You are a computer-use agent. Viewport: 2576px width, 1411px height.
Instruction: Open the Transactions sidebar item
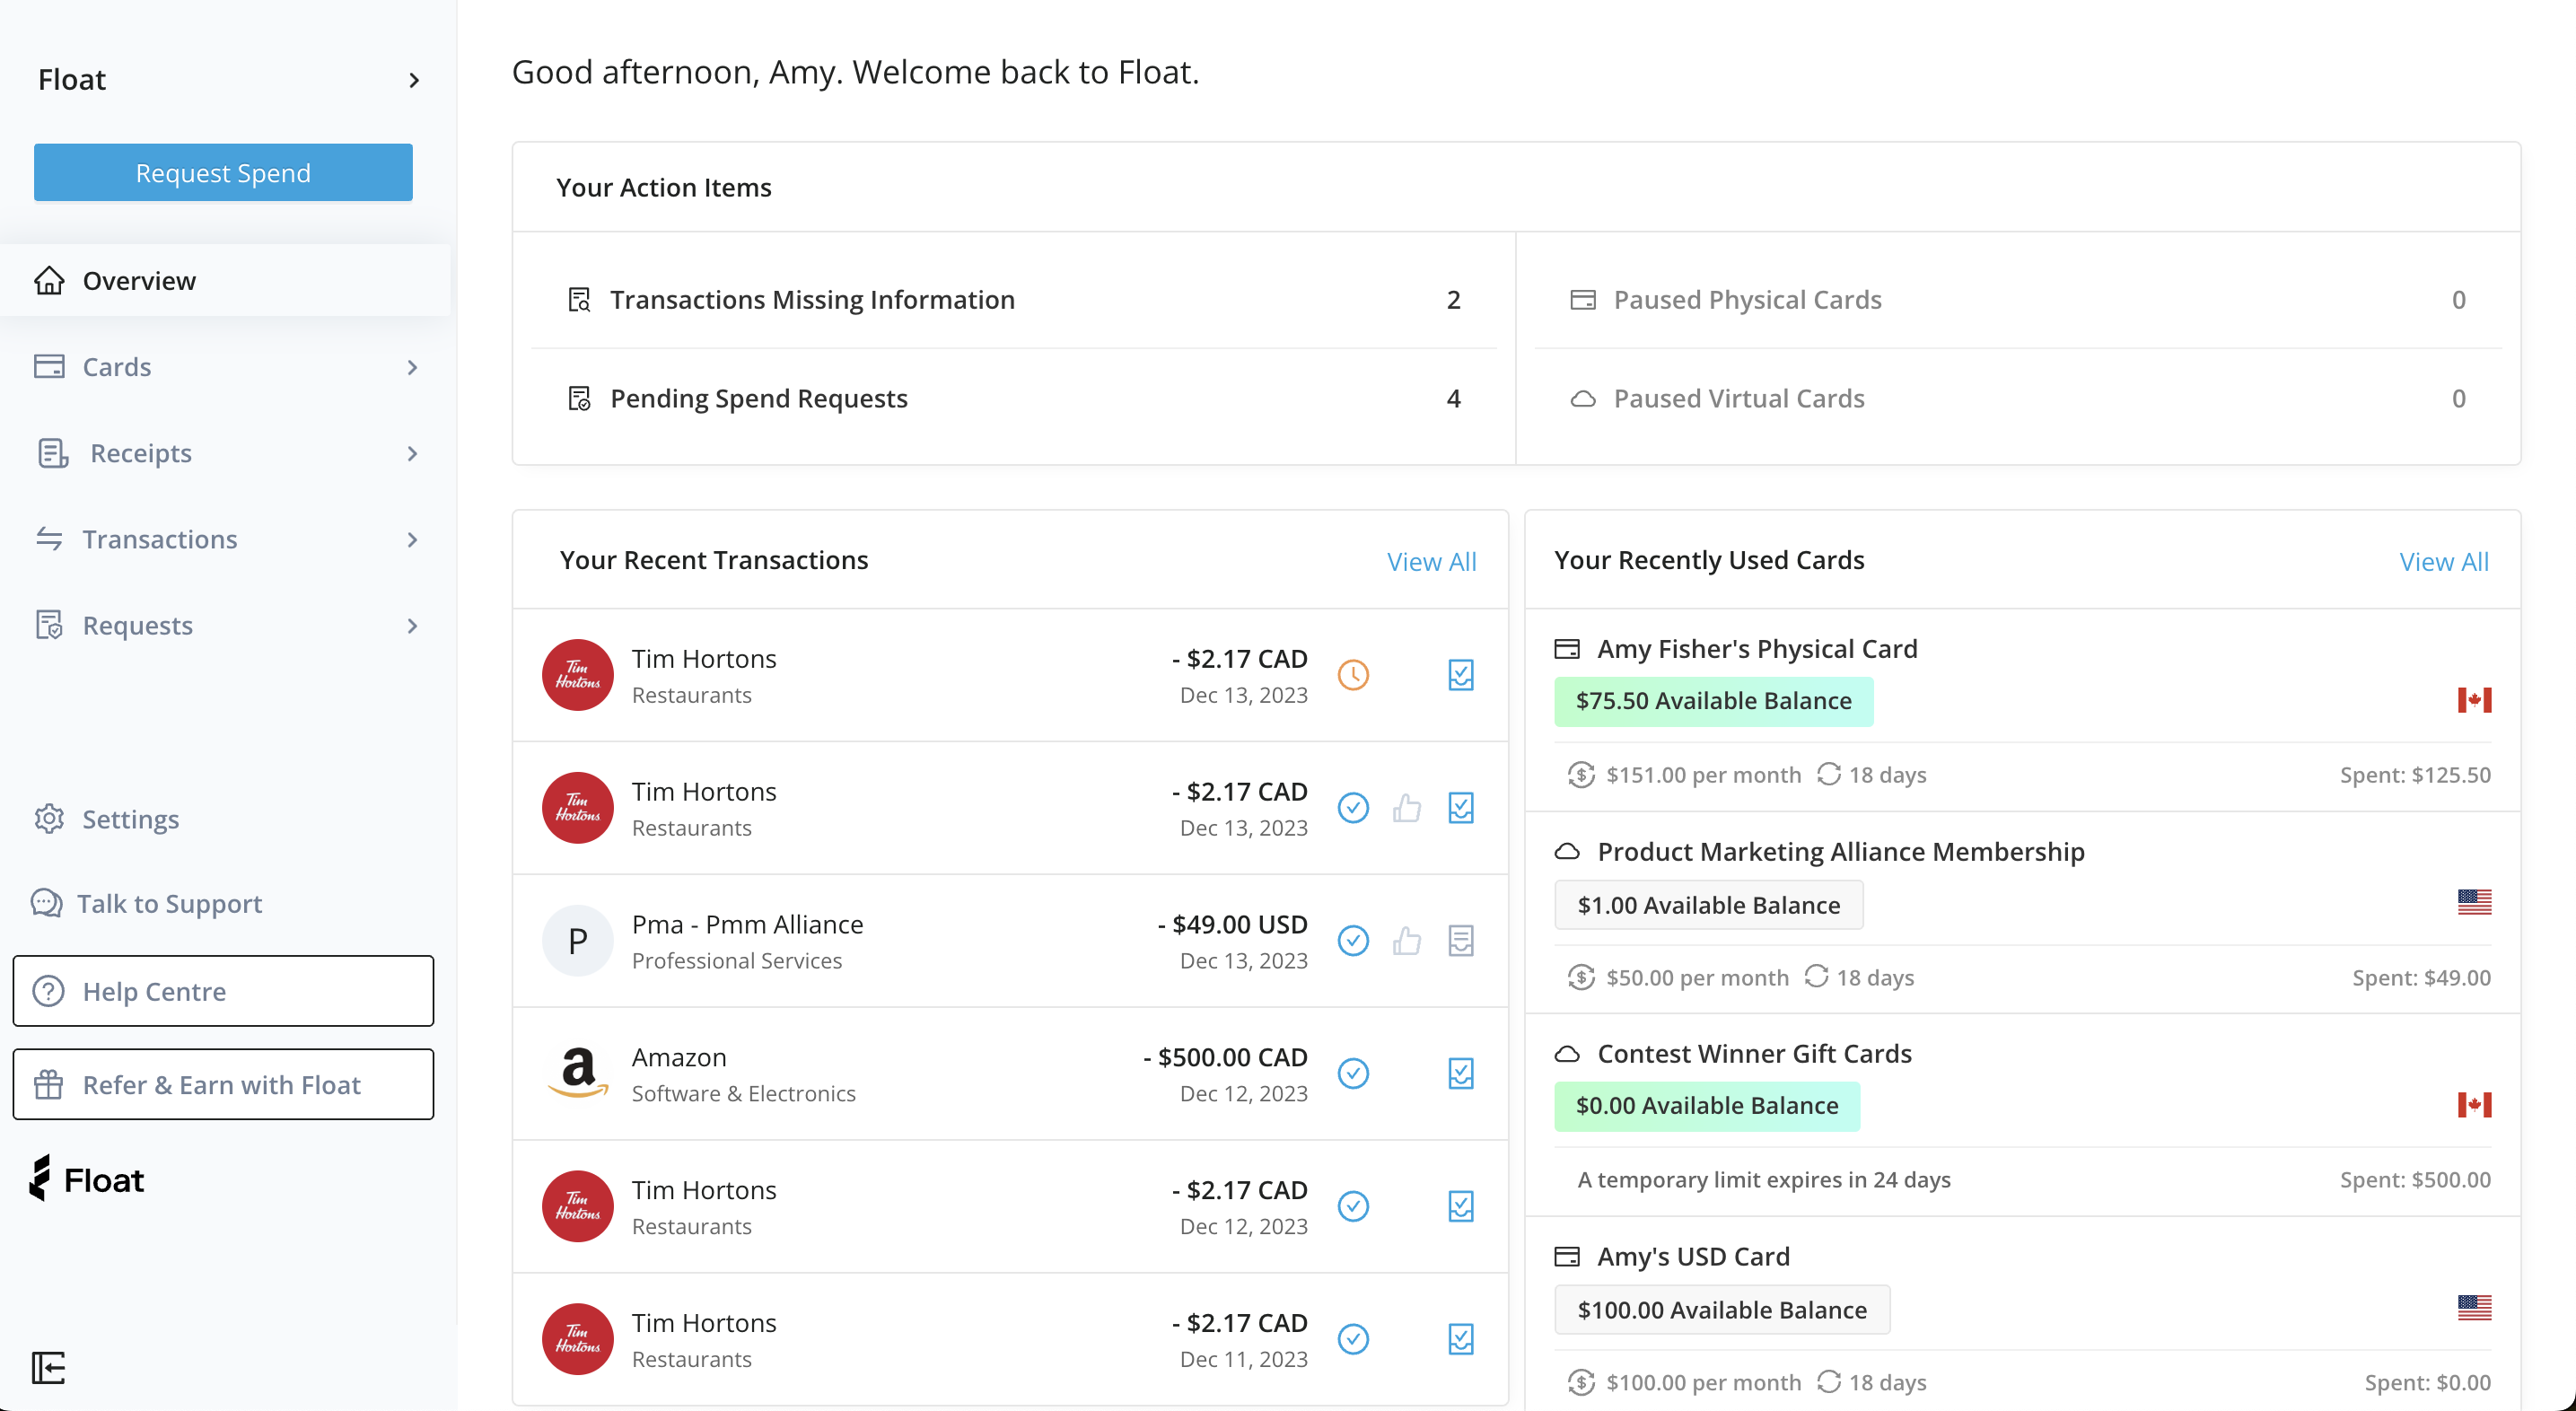point(159,538)
